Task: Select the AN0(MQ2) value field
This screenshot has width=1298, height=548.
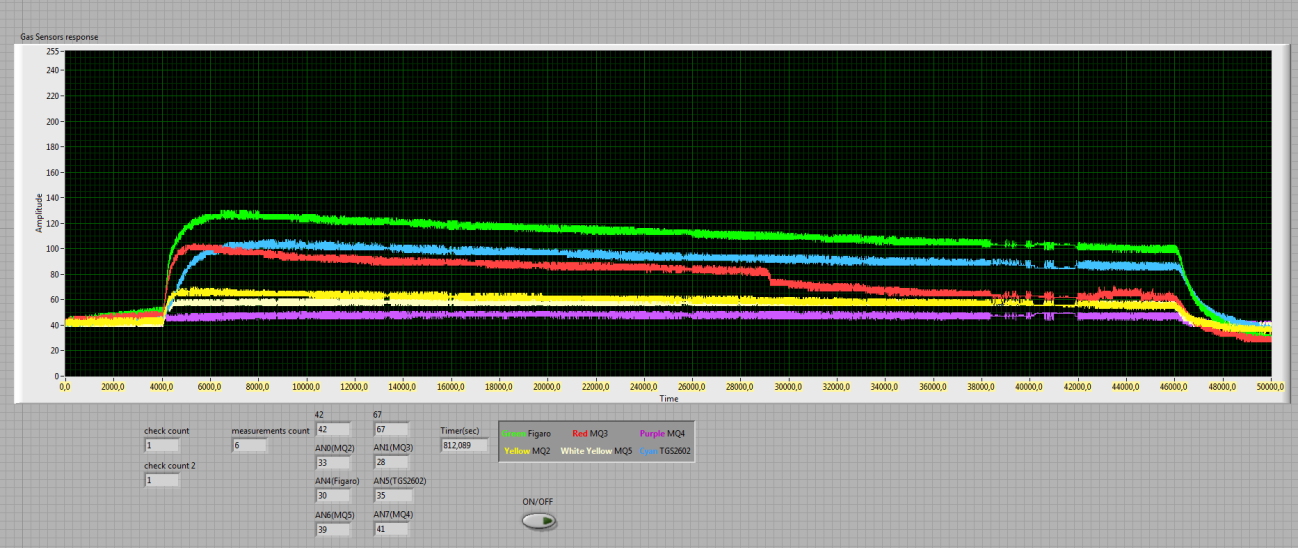Action: point(332,463)
